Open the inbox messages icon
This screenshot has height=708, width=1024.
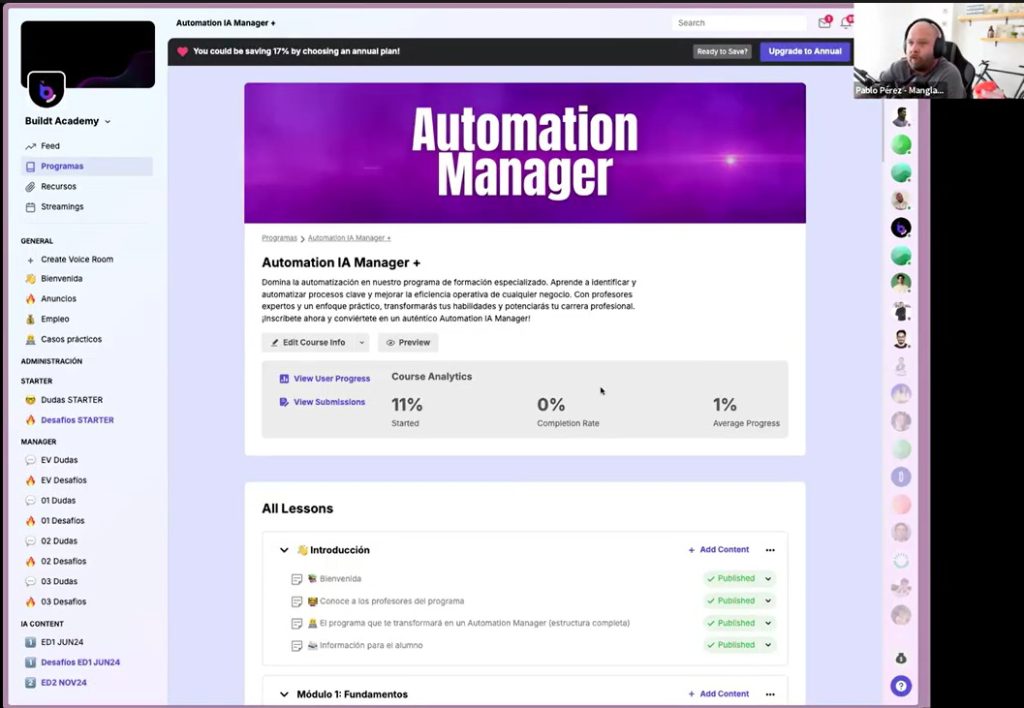pyautogui.click(x=824, y=23)
